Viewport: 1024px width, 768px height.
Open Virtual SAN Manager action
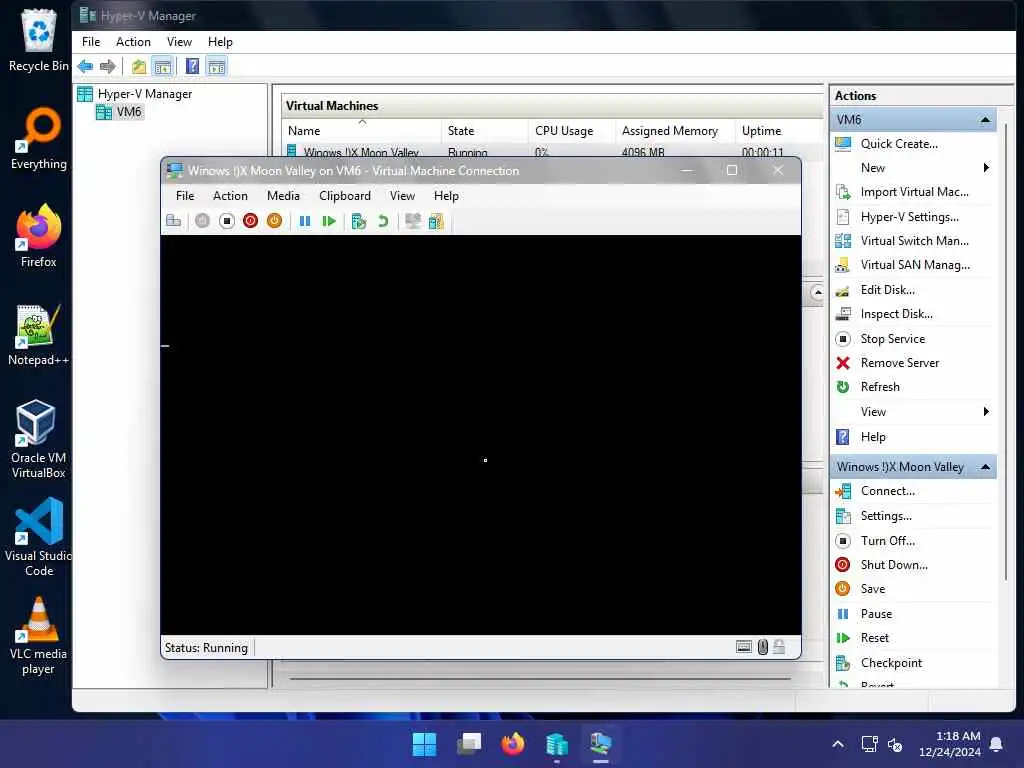tap(915, 265)
